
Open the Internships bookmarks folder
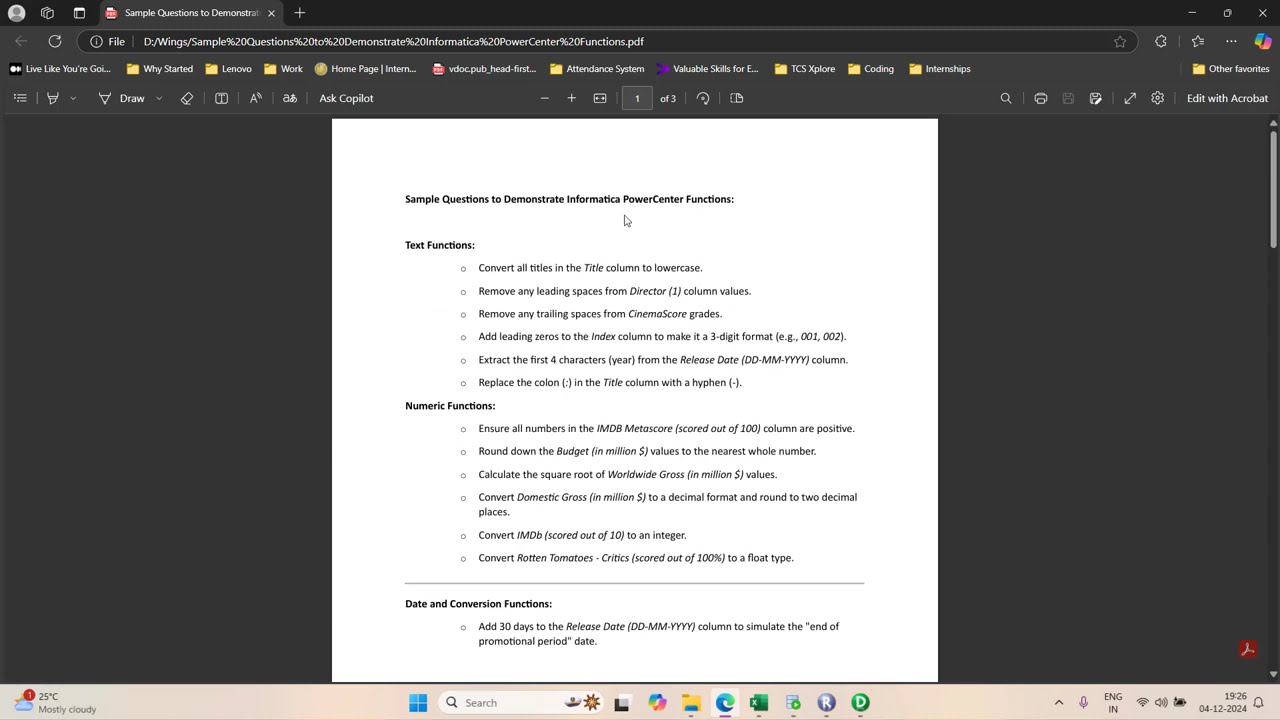coord(940,69)
